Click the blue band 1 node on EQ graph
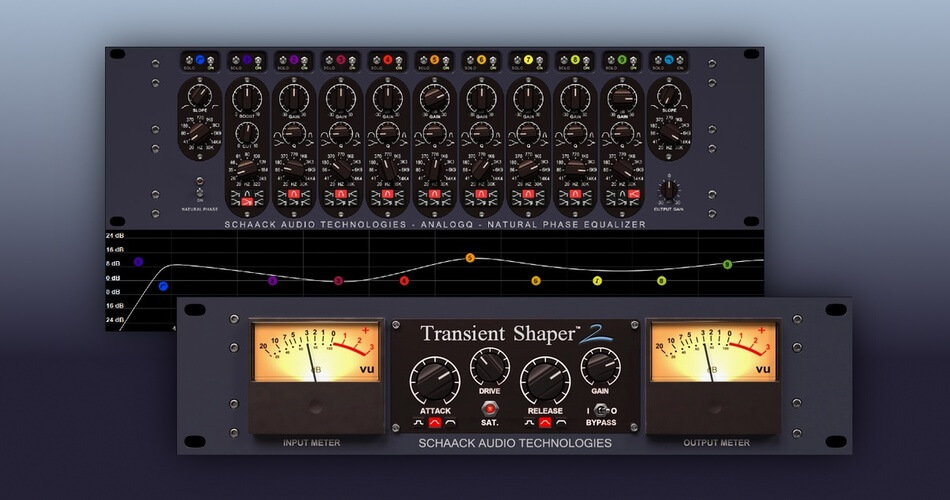 (162, 286)
